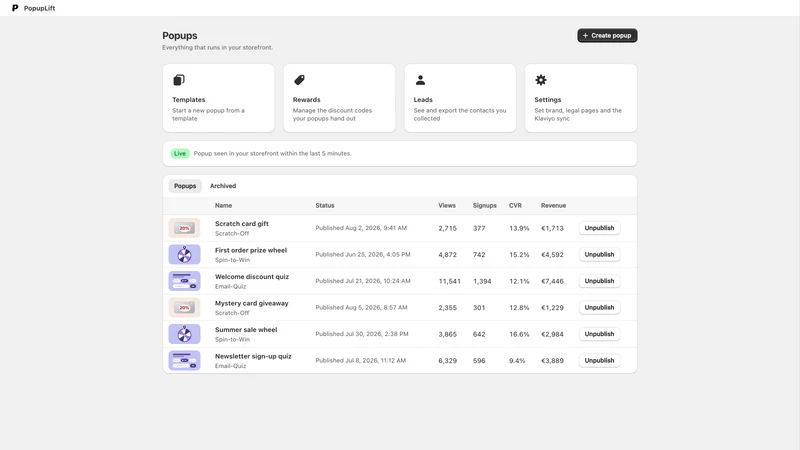
Task: Click the Welcome discount quiz name
Action: (x=252, y=277)
